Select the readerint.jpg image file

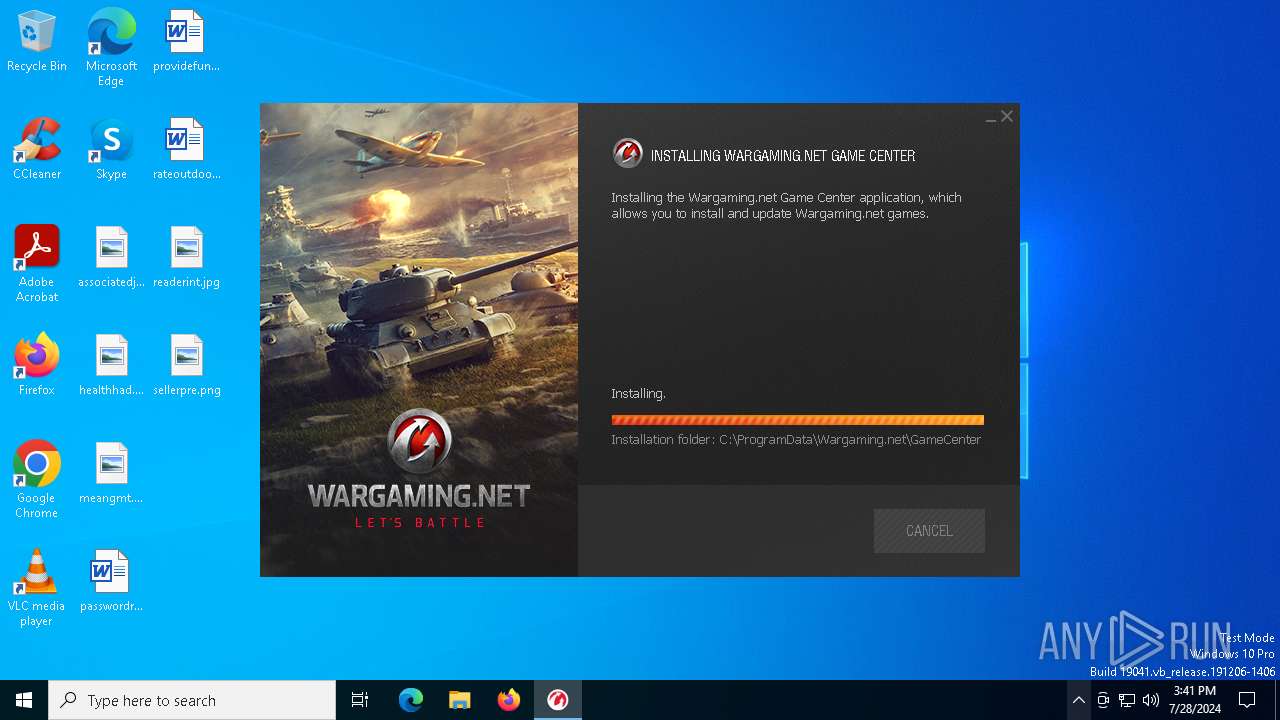(186, 258)
